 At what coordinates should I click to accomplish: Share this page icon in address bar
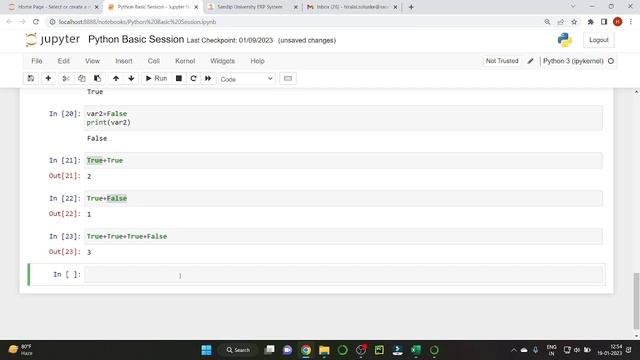[x=560, y=22]
